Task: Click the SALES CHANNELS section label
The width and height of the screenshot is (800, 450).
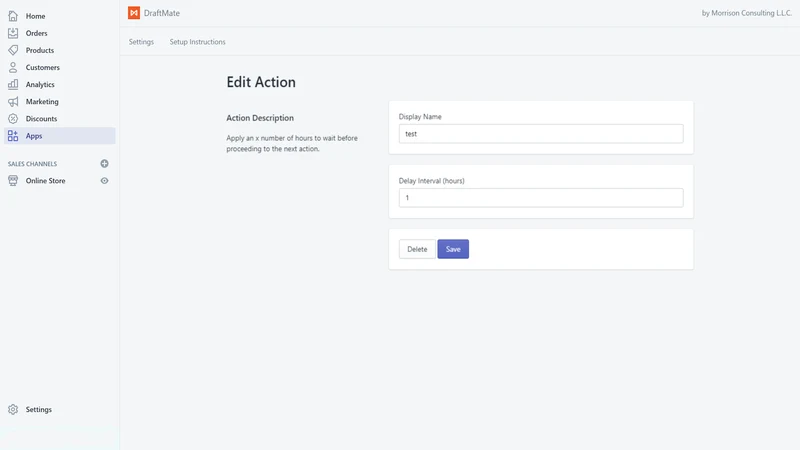Action: tap(32, 164)
